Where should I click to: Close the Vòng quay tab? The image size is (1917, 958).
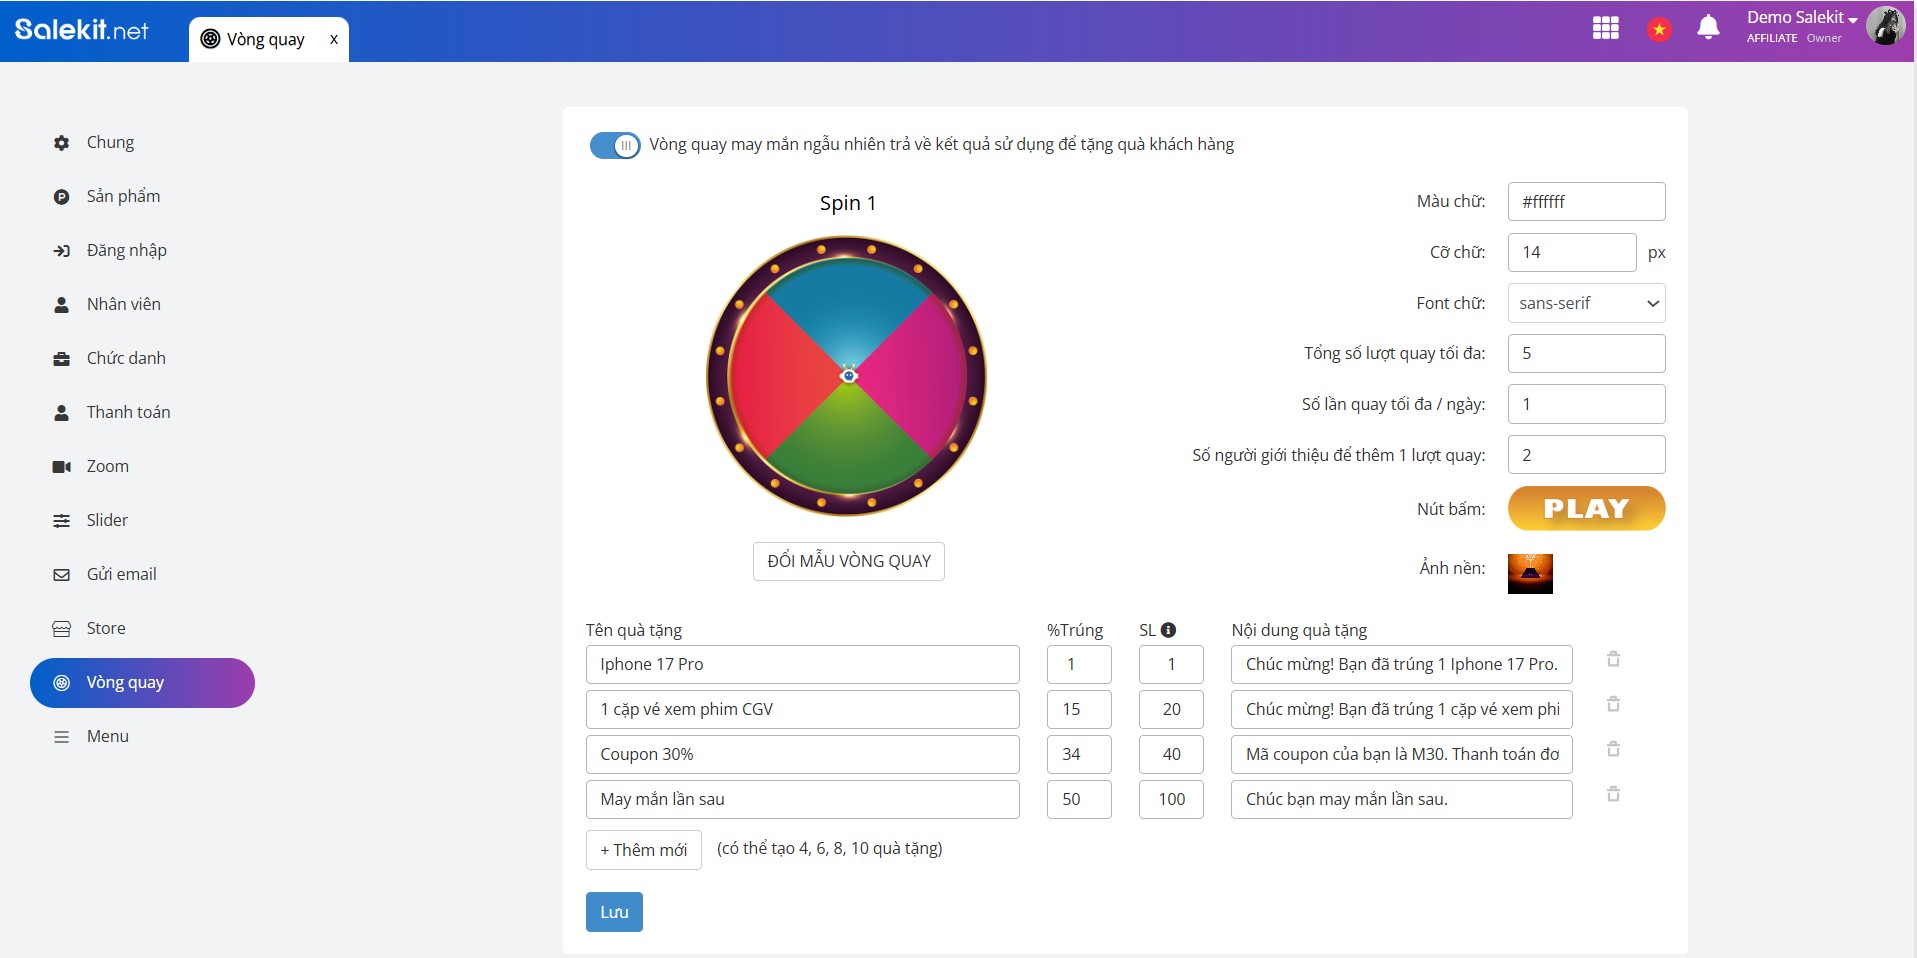tap(334, 40)
